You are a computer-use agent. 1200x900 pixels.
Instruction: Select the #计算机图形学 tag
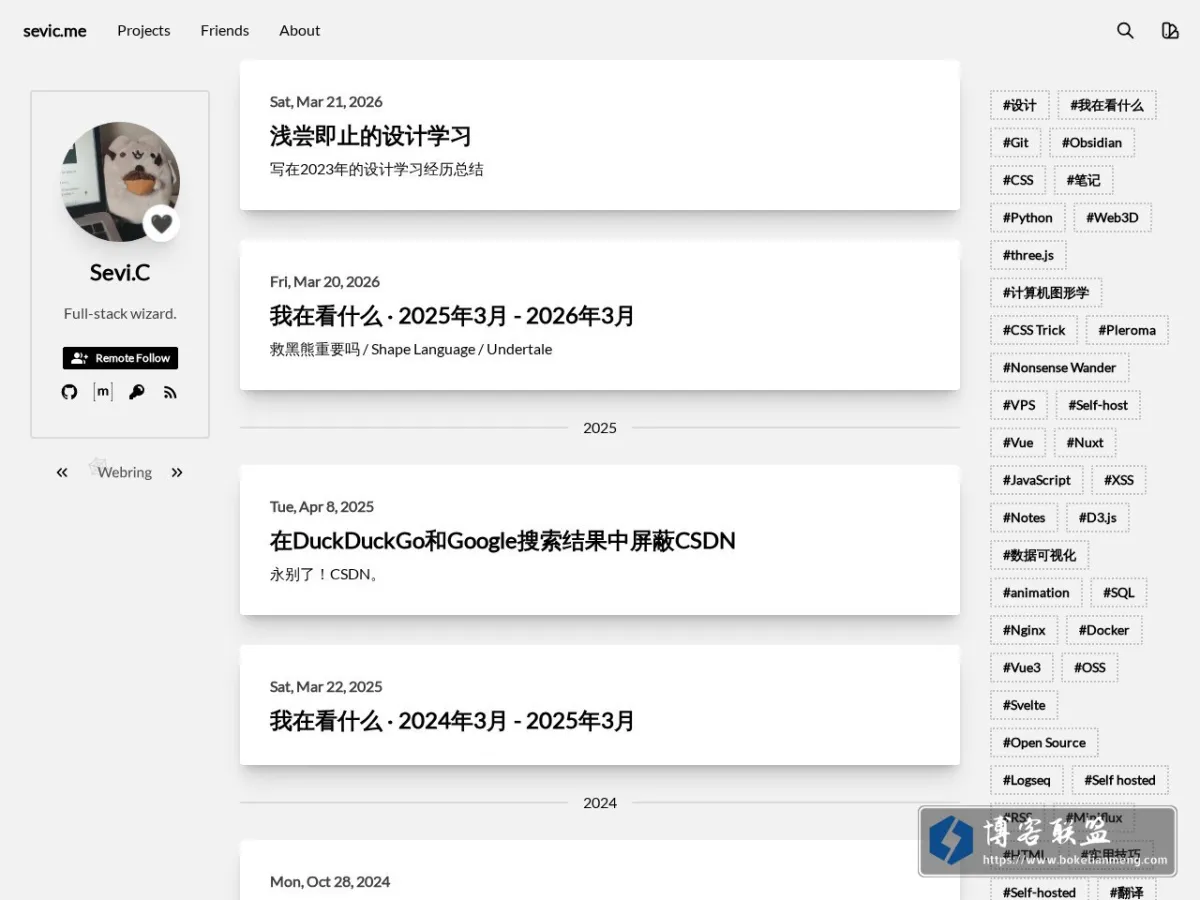pos(1046,293)
